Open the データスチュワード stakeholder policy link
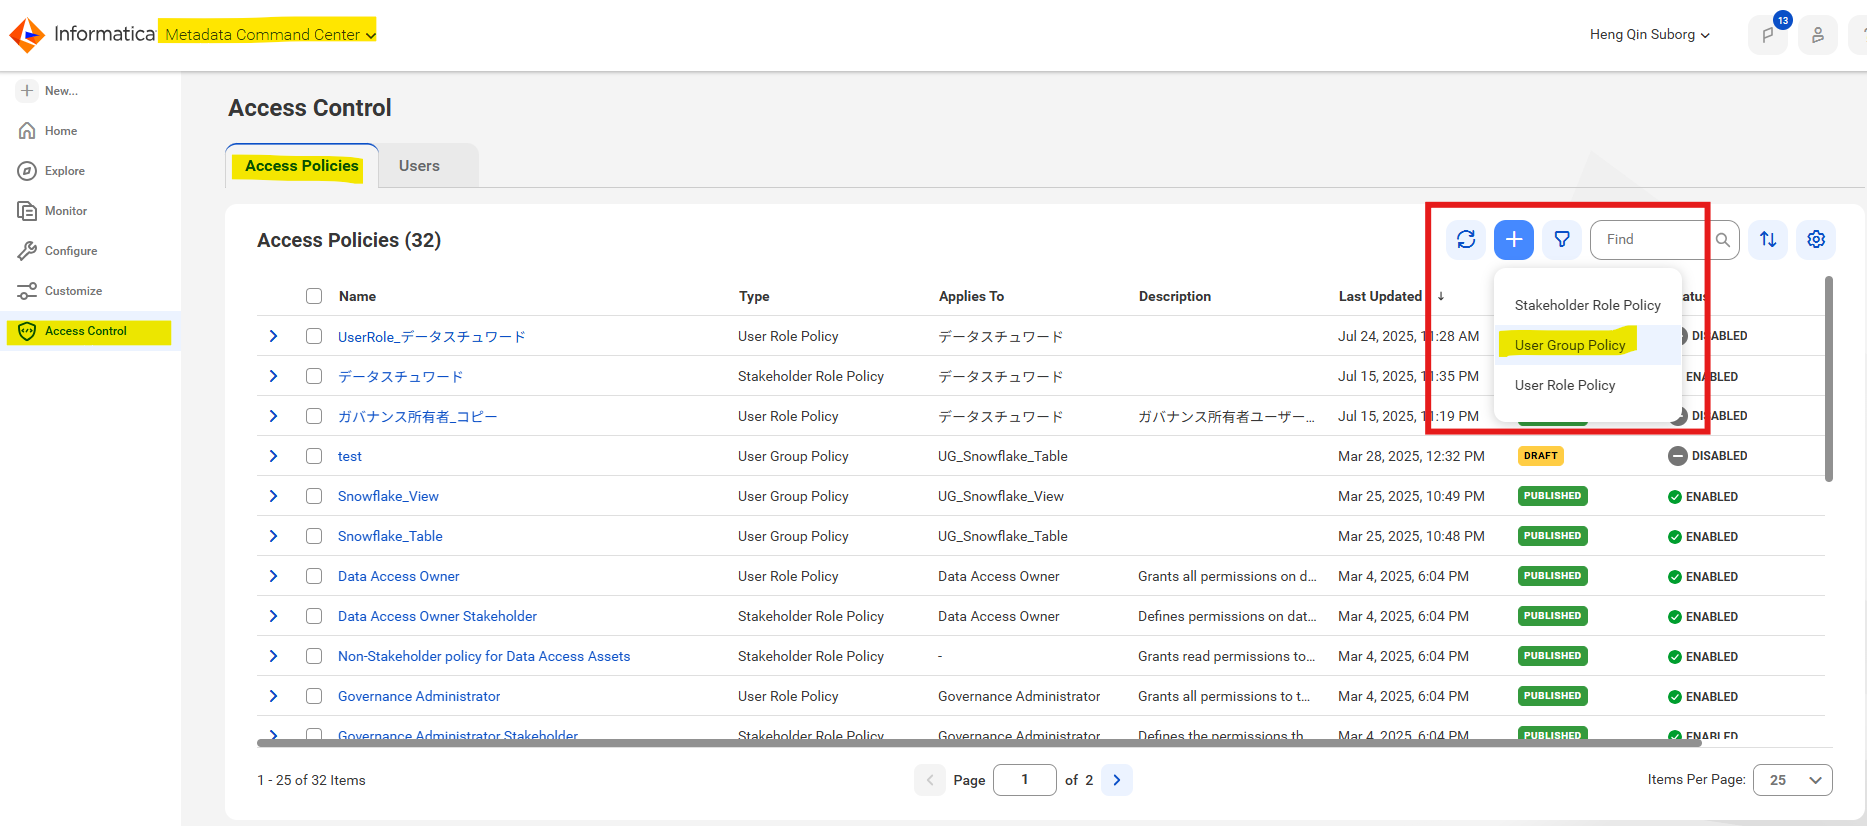The image size is (1867, 826). click(x=401, y=376)
